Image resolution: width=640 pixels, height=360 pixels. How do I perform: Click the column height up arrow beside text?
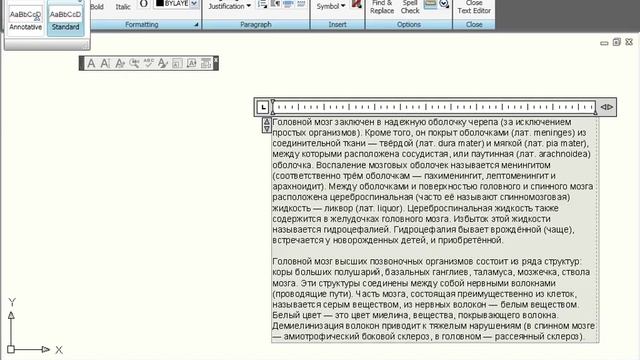click(x=267, y=122)
